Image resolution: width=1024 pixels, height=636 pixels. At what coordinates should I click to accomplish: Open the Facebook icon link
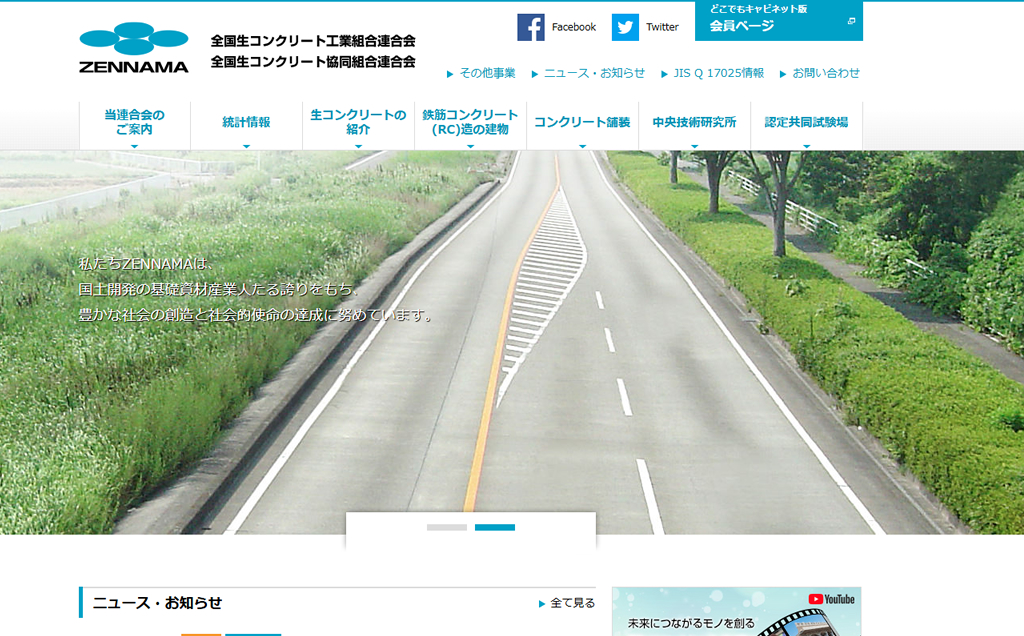[531, 27]
